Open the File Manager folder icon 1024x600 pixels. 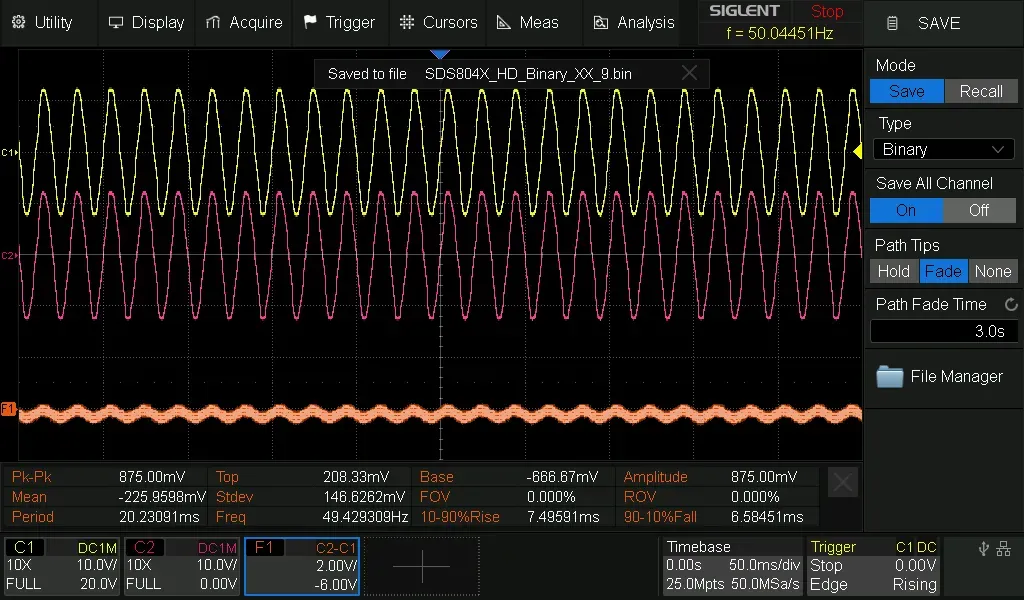pyautogui.click(x=889, y=377)
